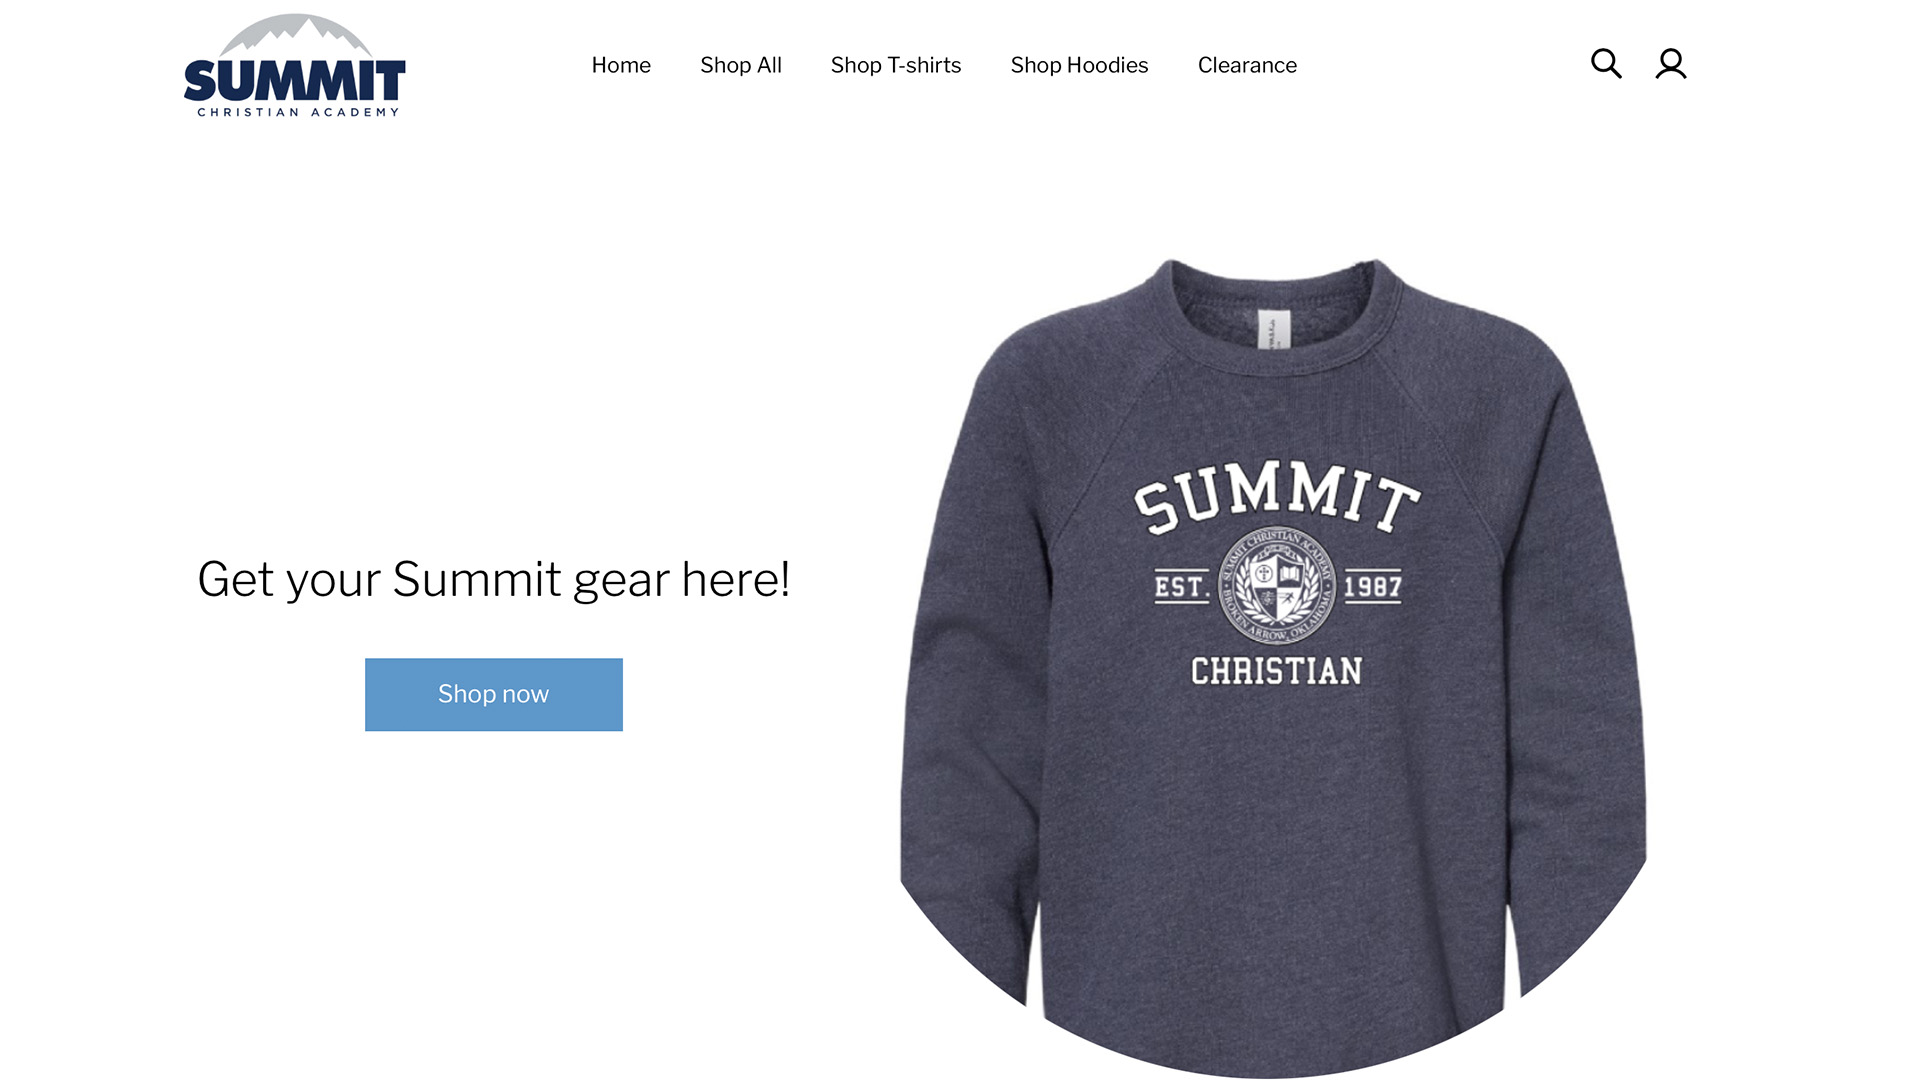Click the CHRISTIAN text printed on sweatshirt

click(1277, 671)
